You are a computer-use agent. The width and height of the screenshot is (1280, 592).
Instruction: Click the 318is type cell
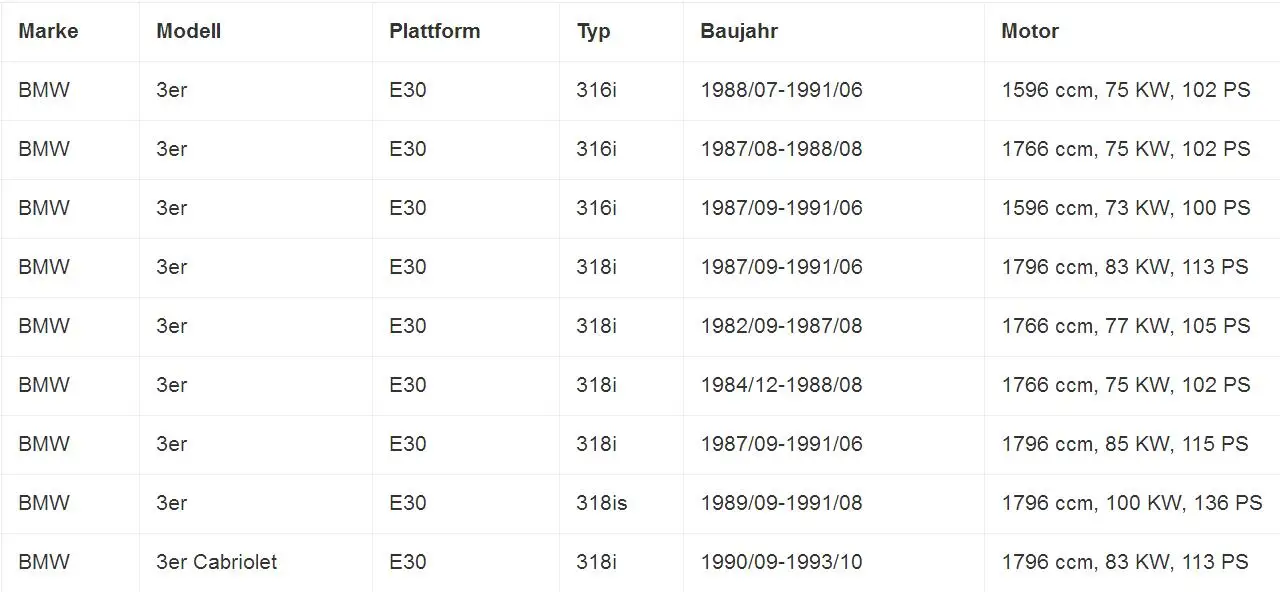pos(602,503)
